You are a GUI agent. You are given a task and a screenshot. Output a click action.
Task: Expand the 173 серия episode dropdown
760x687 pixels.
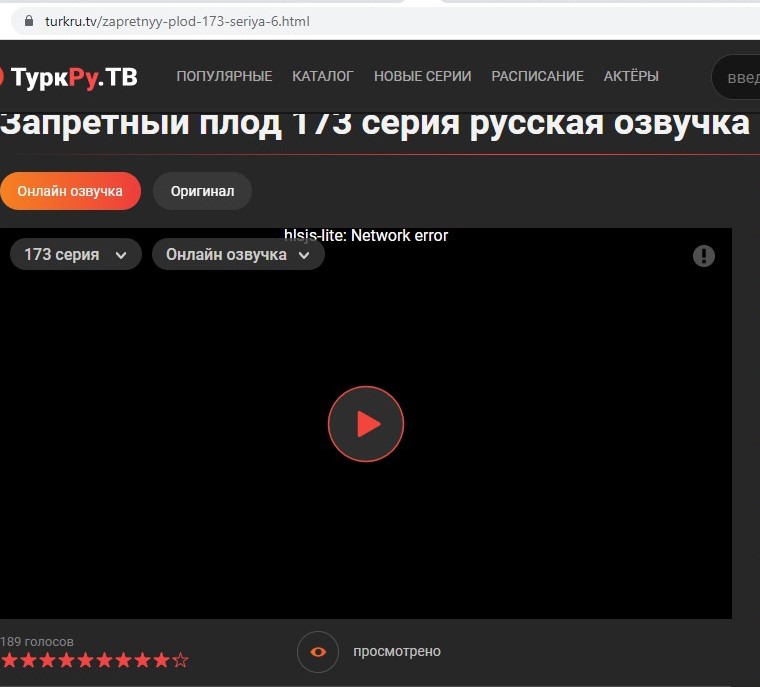point(75,255)
